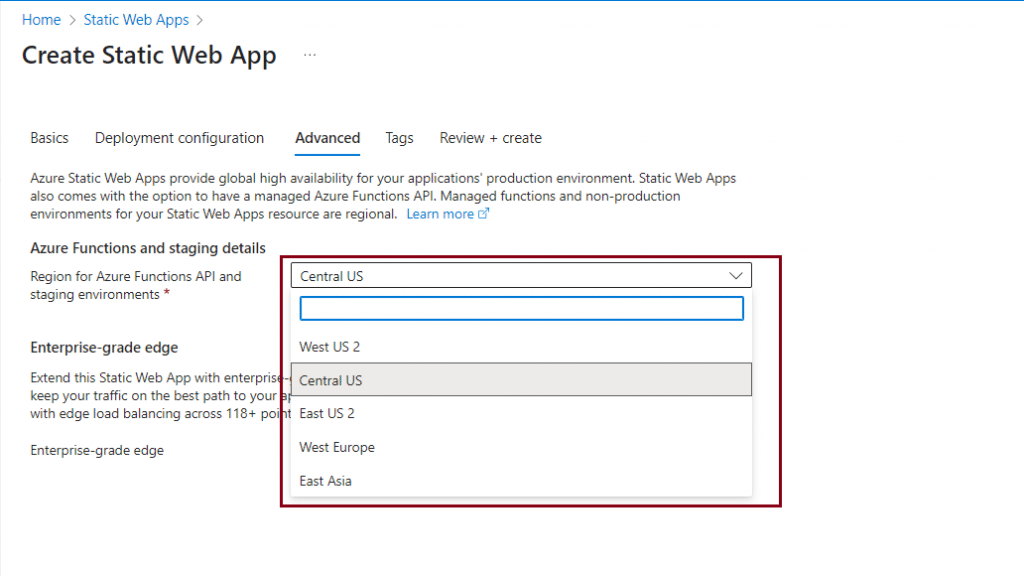The width and height of the screenshot is (1024, 576).
Task: Open the Learn more link
Action: 440,214
